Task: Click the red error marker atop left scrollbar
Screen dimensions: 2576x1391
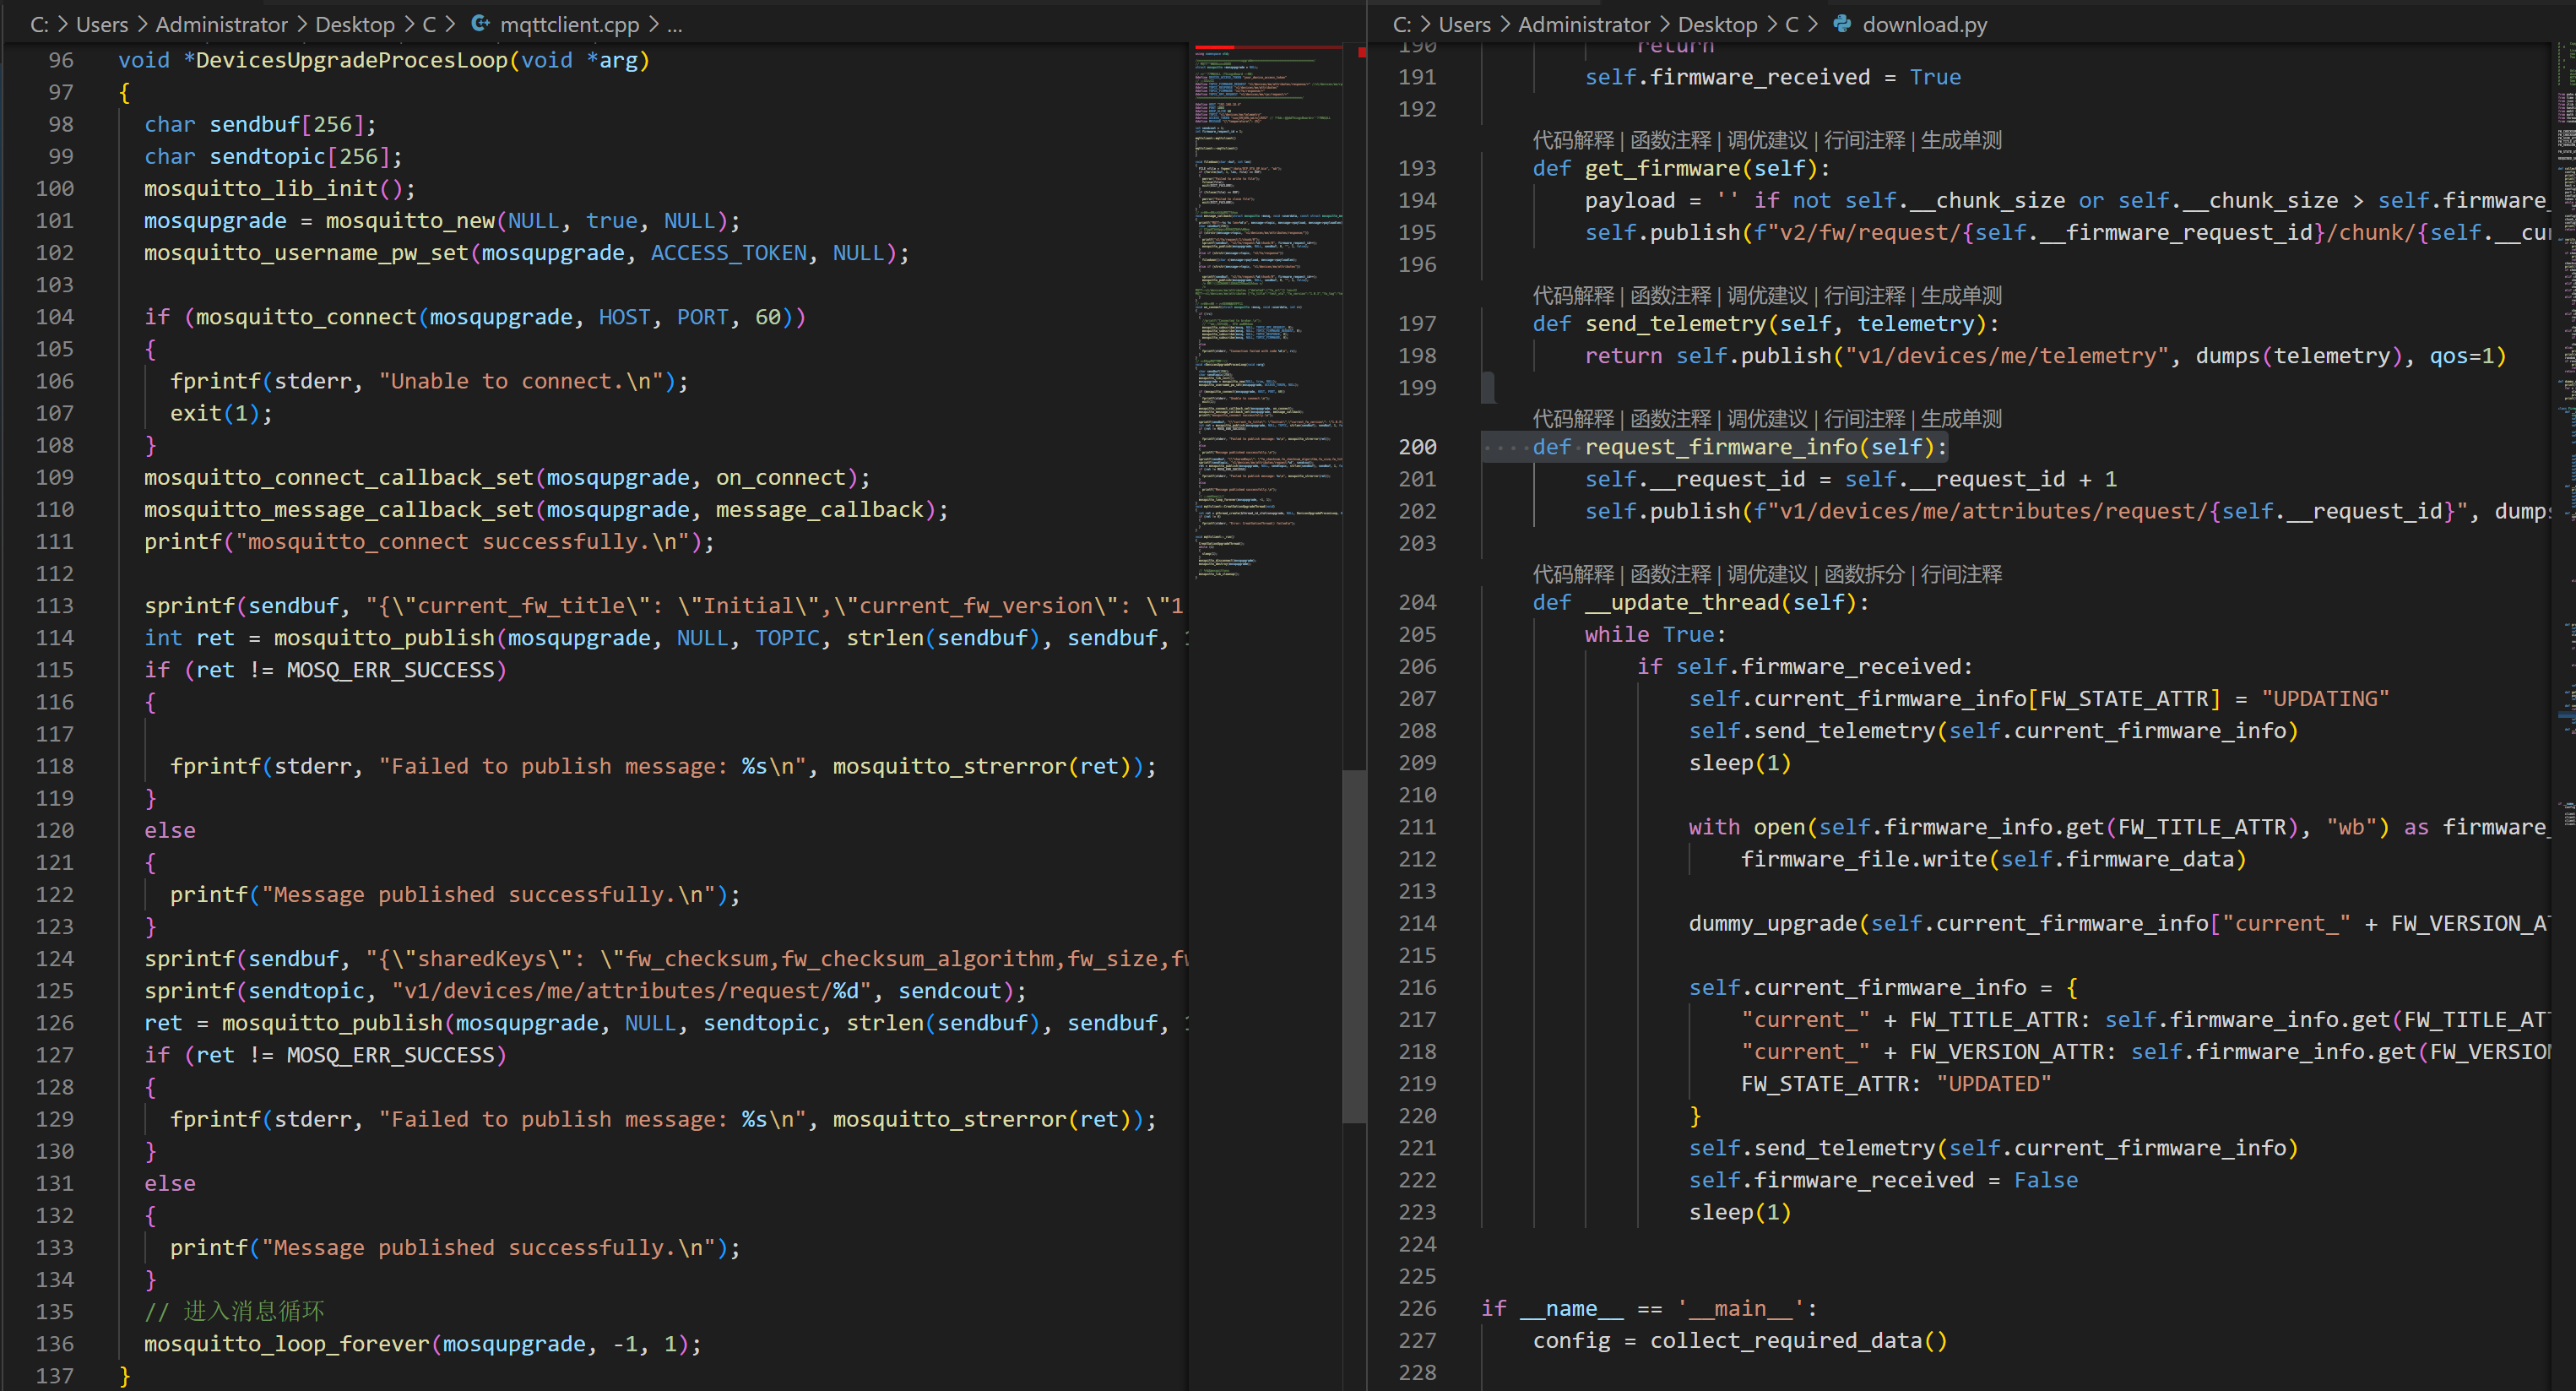Action: pyautogui.click(x=1361, y=52)
